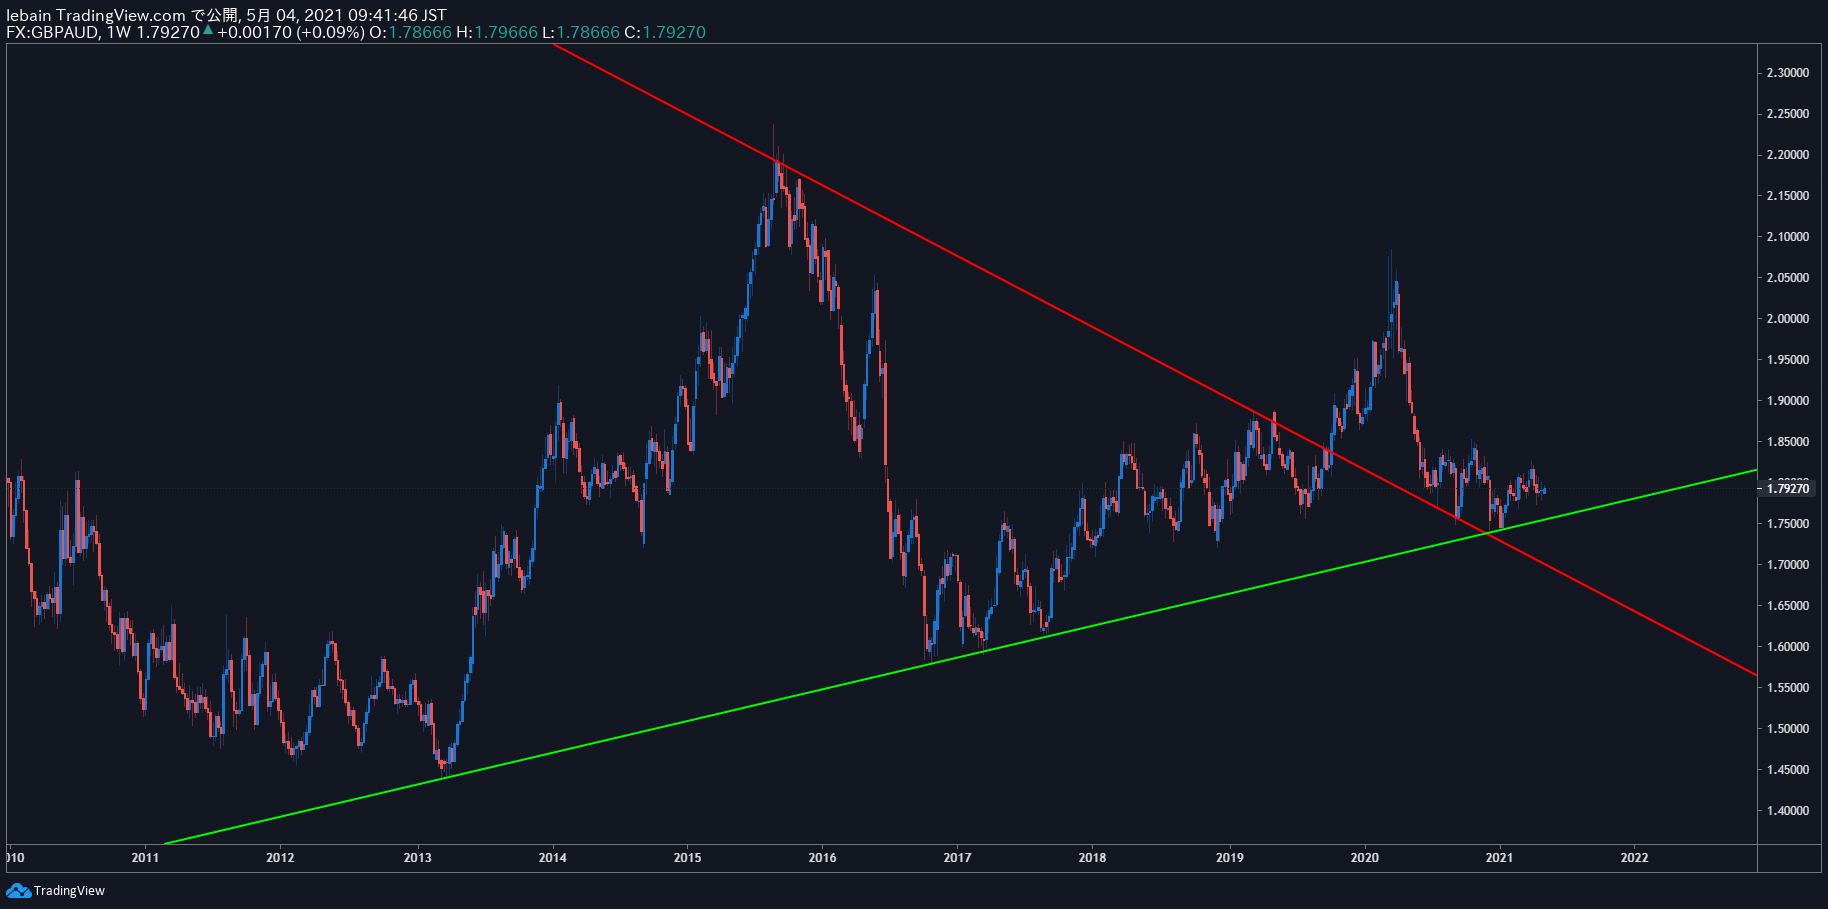
Task: Click the 2.05000 price axis label
Action: (x=1788, y=278)
